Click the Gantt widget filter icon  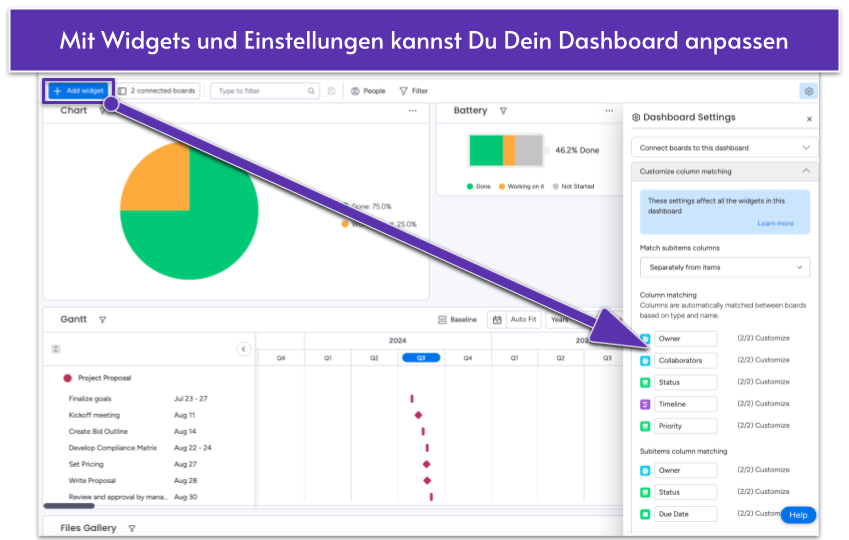tap(102, 320)
